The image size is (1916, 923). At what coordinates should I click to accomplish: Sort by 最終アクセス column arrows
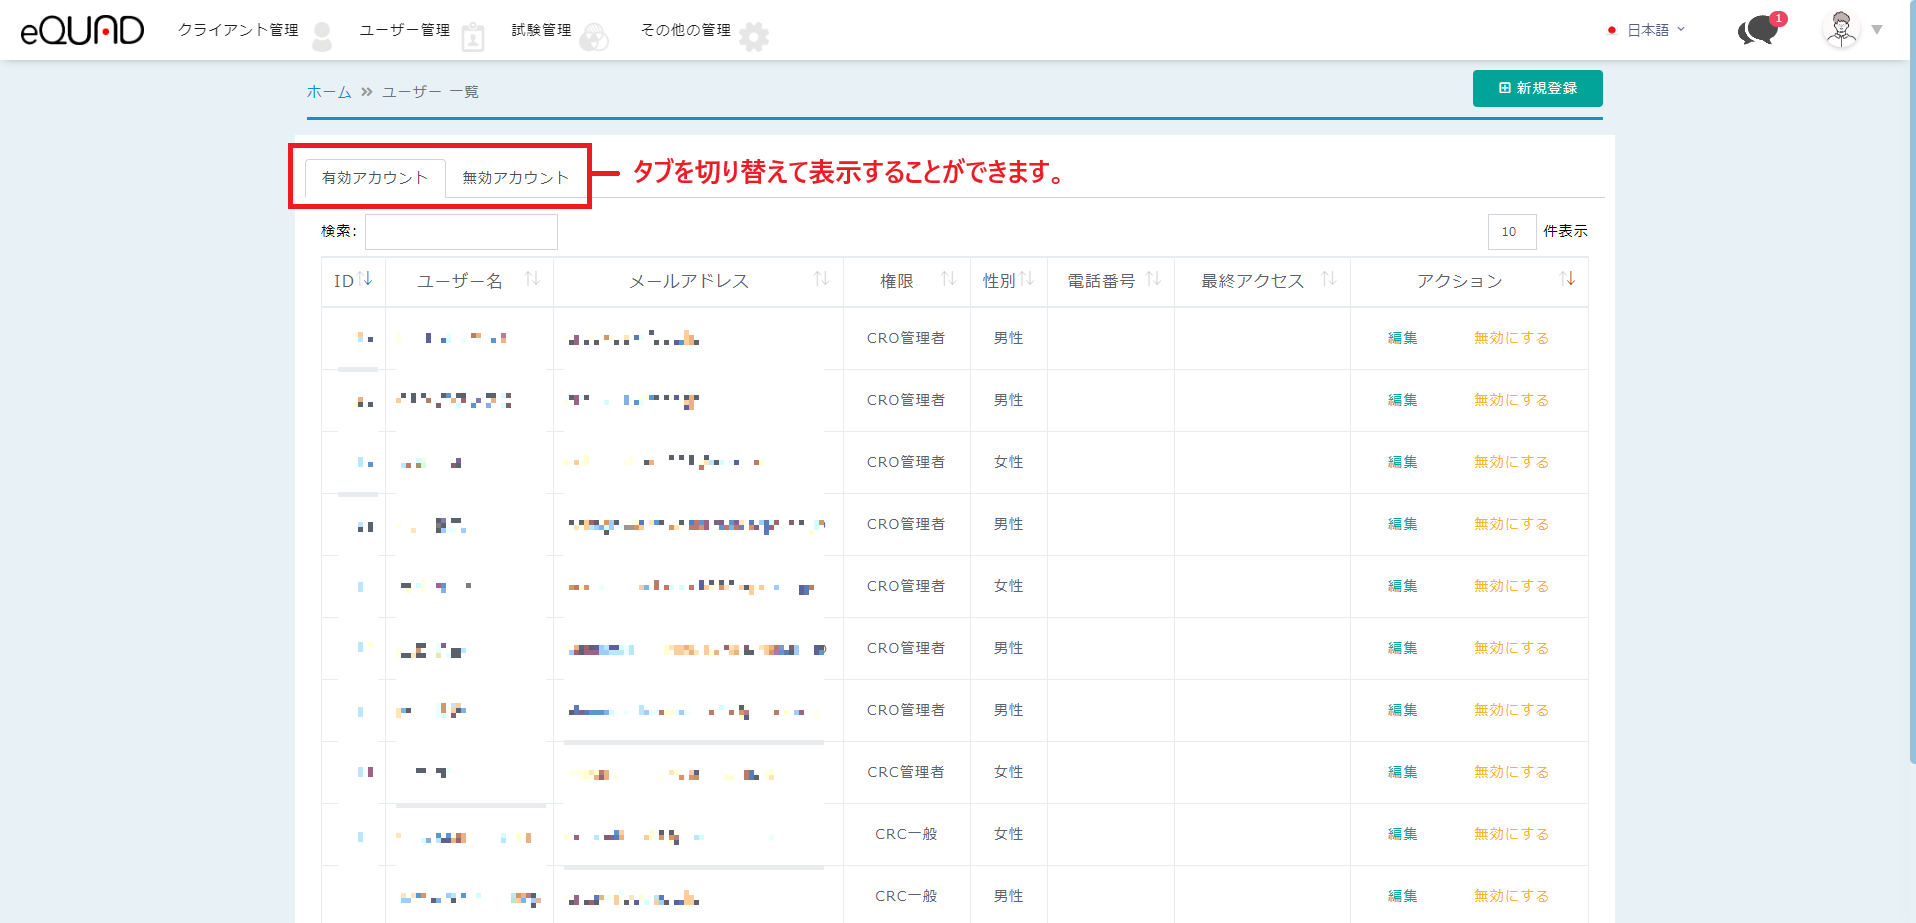point(1328,279)
